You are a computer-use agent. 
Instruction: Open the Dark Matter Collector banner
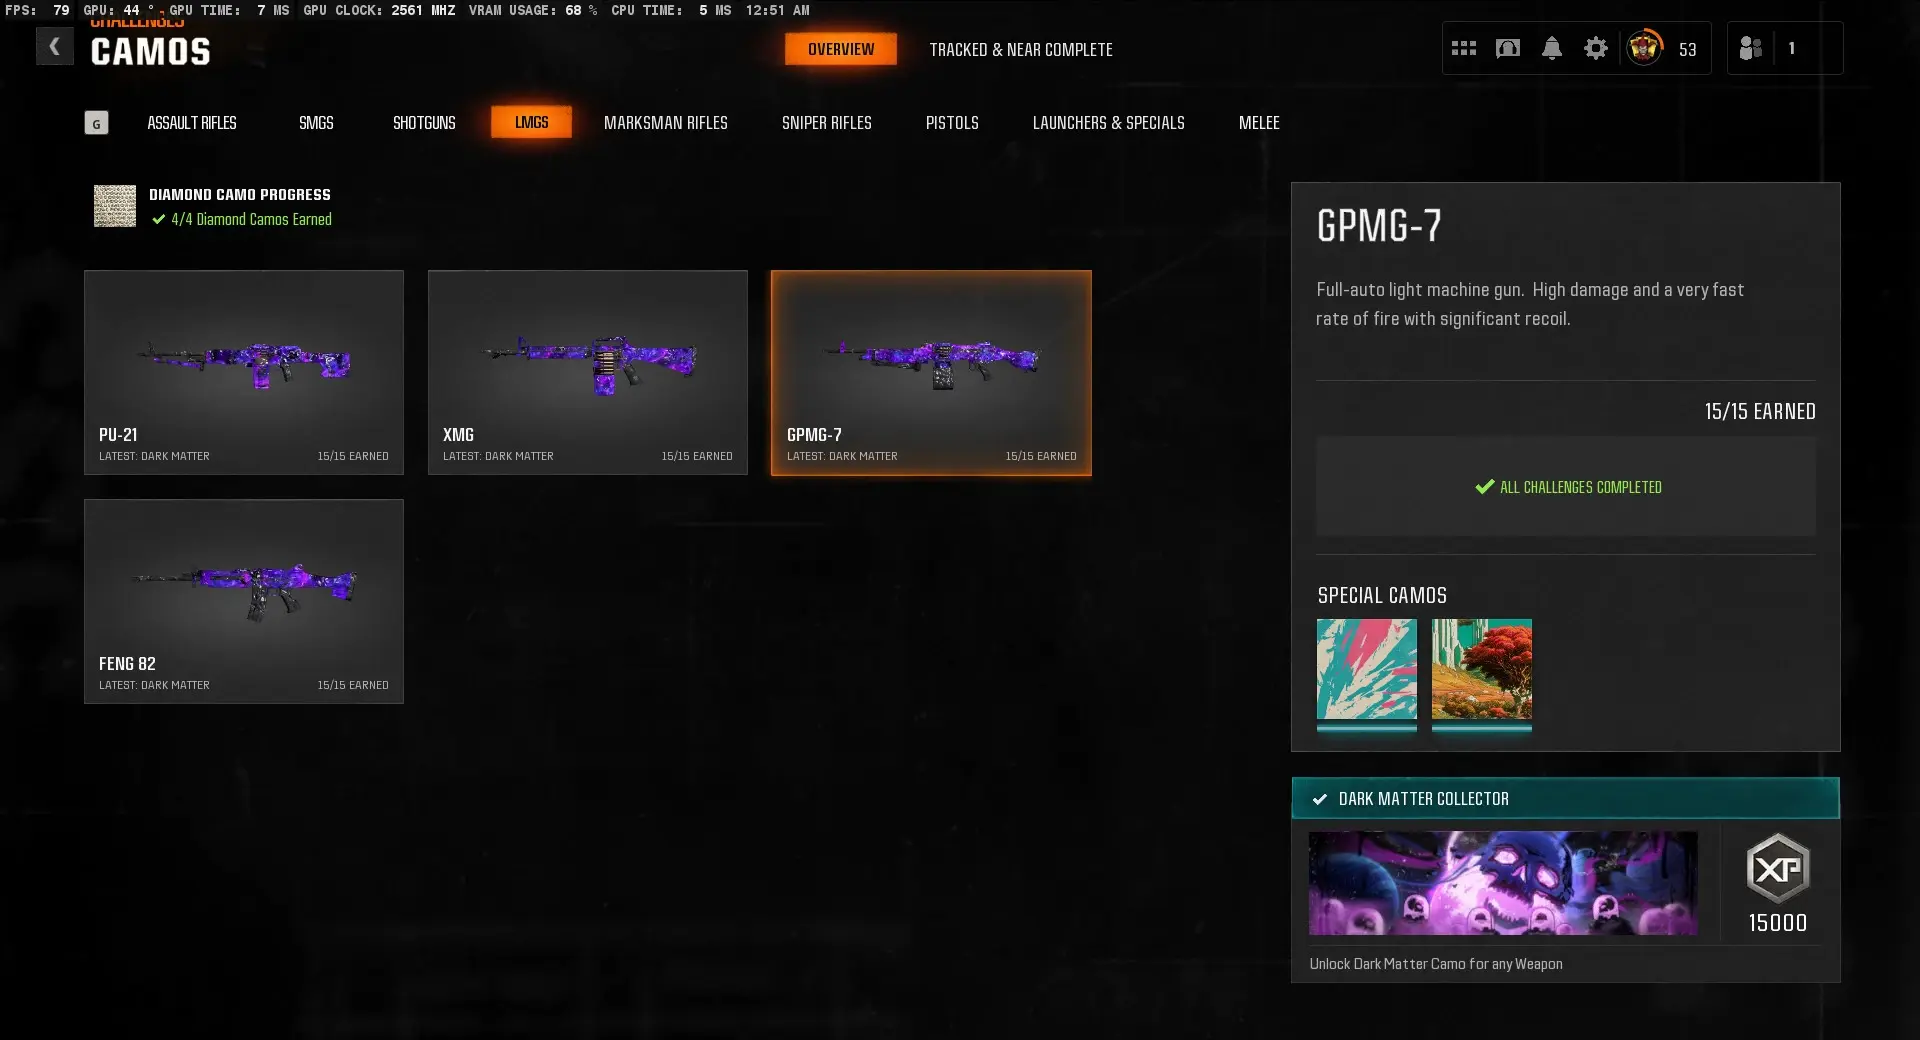tap(1566, 798)
